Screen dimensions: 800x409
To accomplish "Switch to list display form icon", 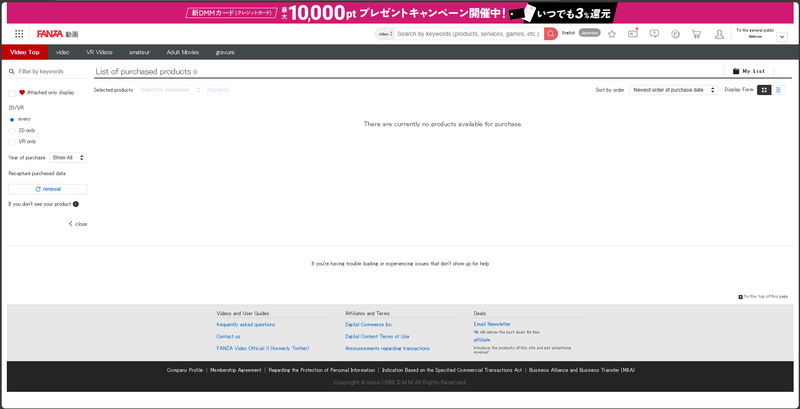I will pos(778,90).
